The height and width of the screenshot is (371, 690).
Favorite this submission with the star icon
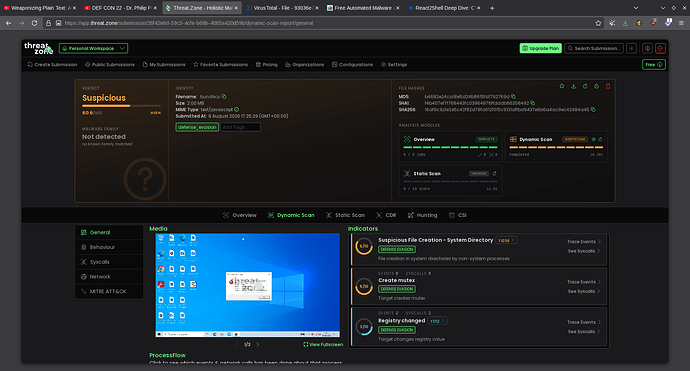[562, 86]
